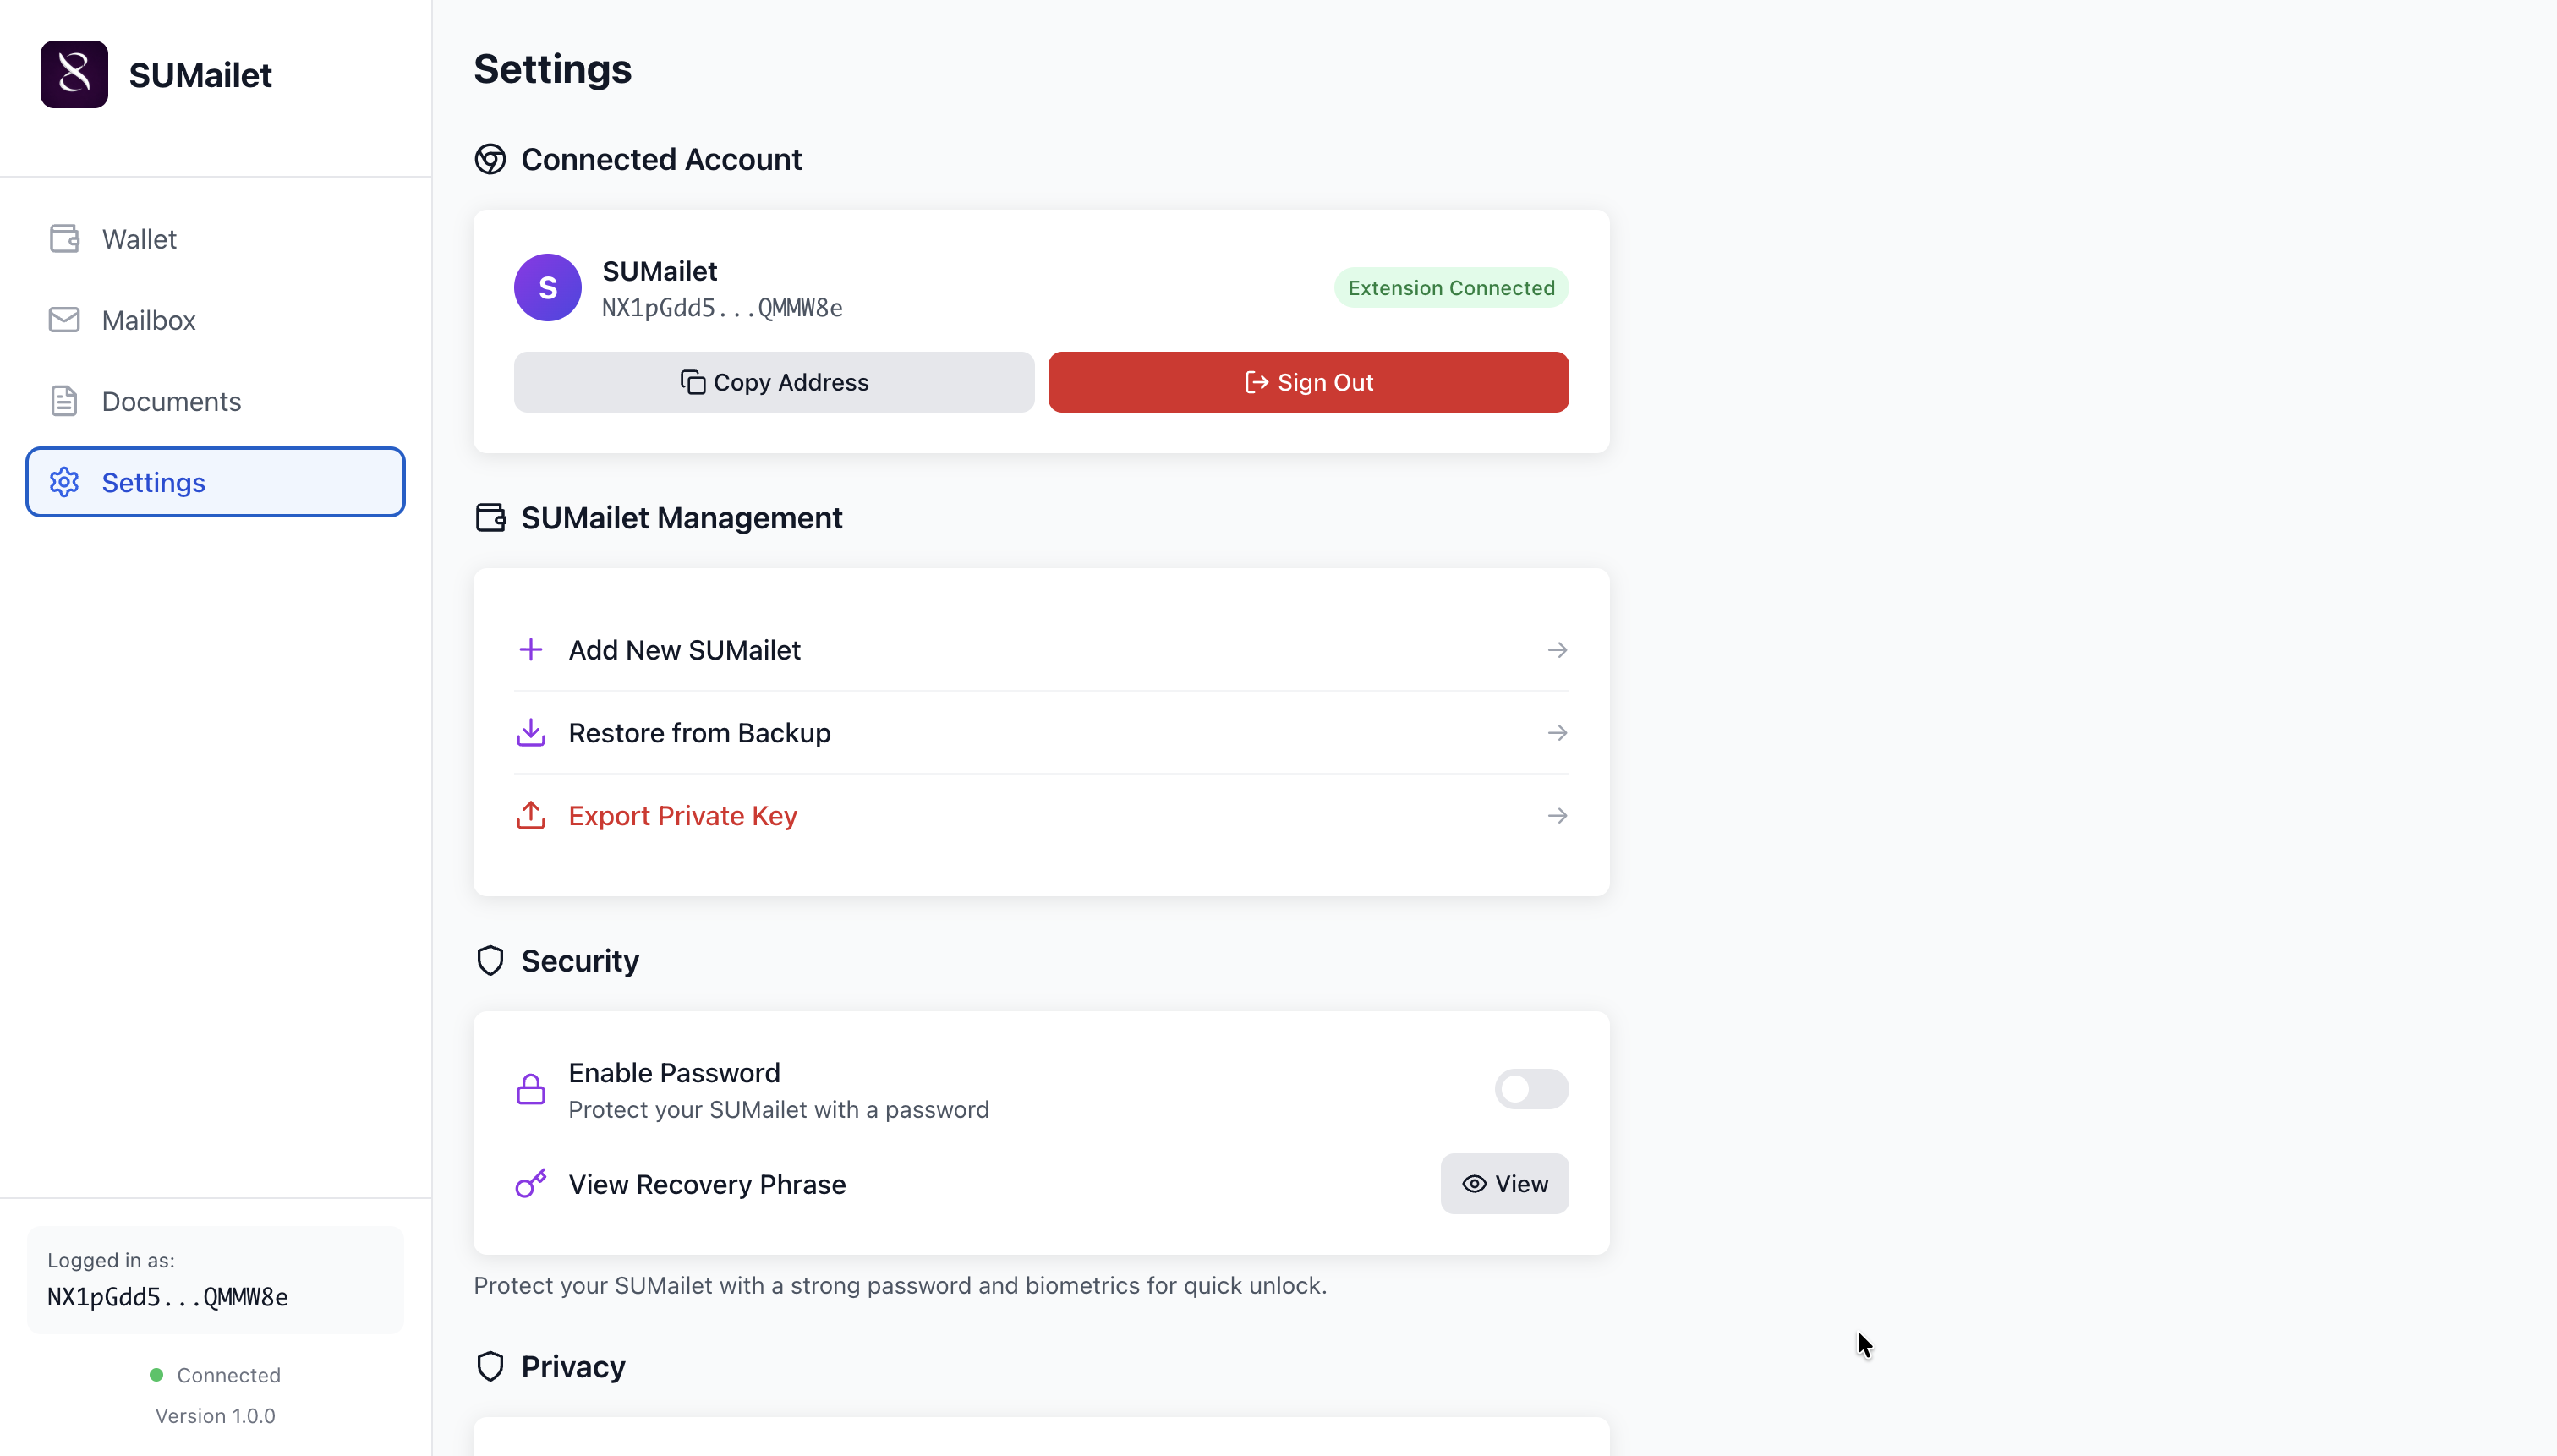The image size is (2557, 1456).
Task: Click the Security shield icon
Action: (490, 961)
